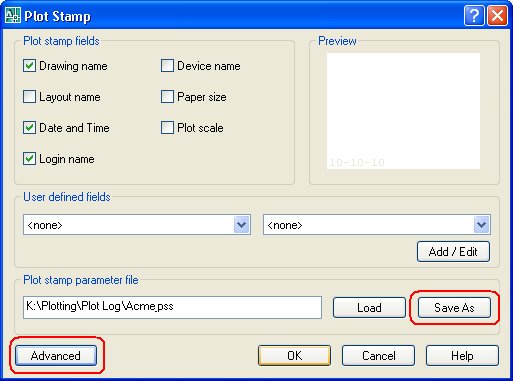The height and width of the screenshot is (381, 513).
Task: Enable the Paper size checkbox
Action: tap(167, 97)
